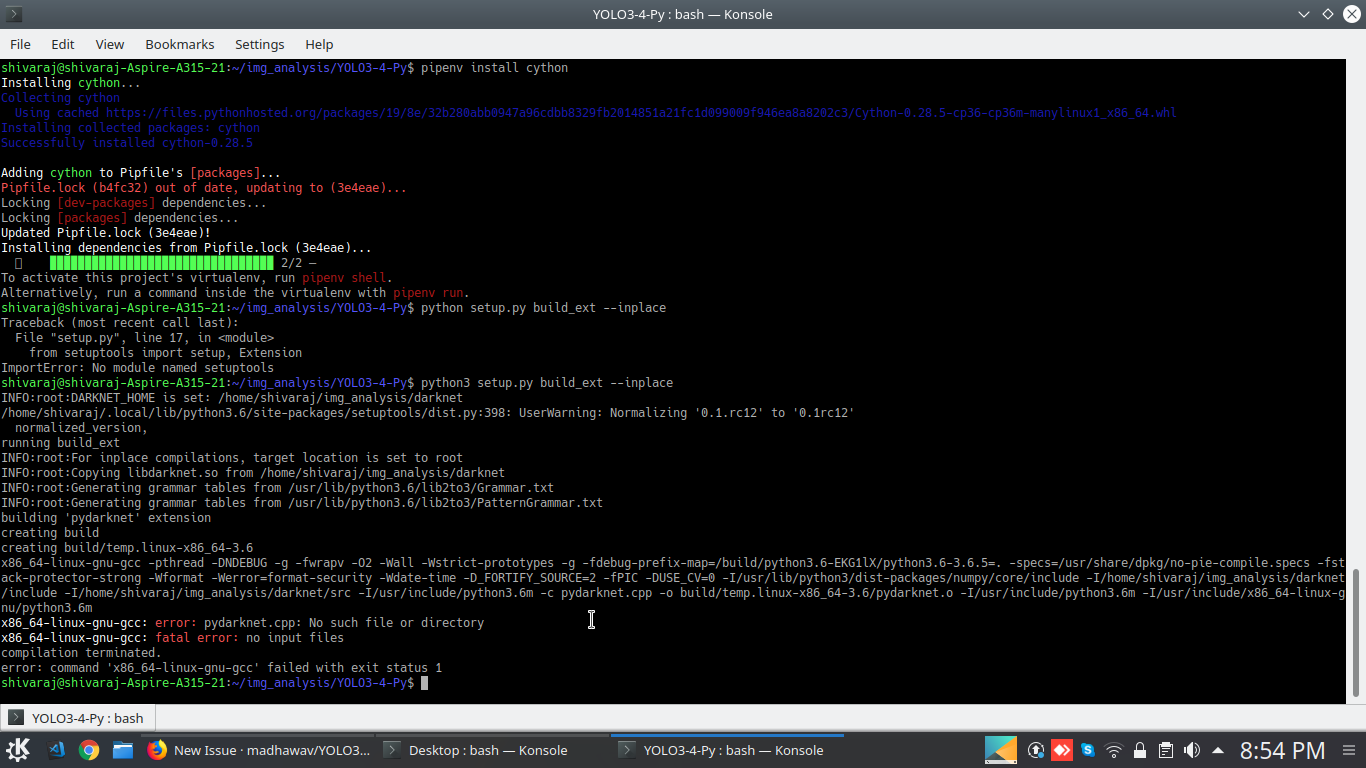Image resolution: width=1366 pixels, height=768 pixels.
Task: Switch to Desktop : bash Konsole window
Action: (x=476, y=750)
